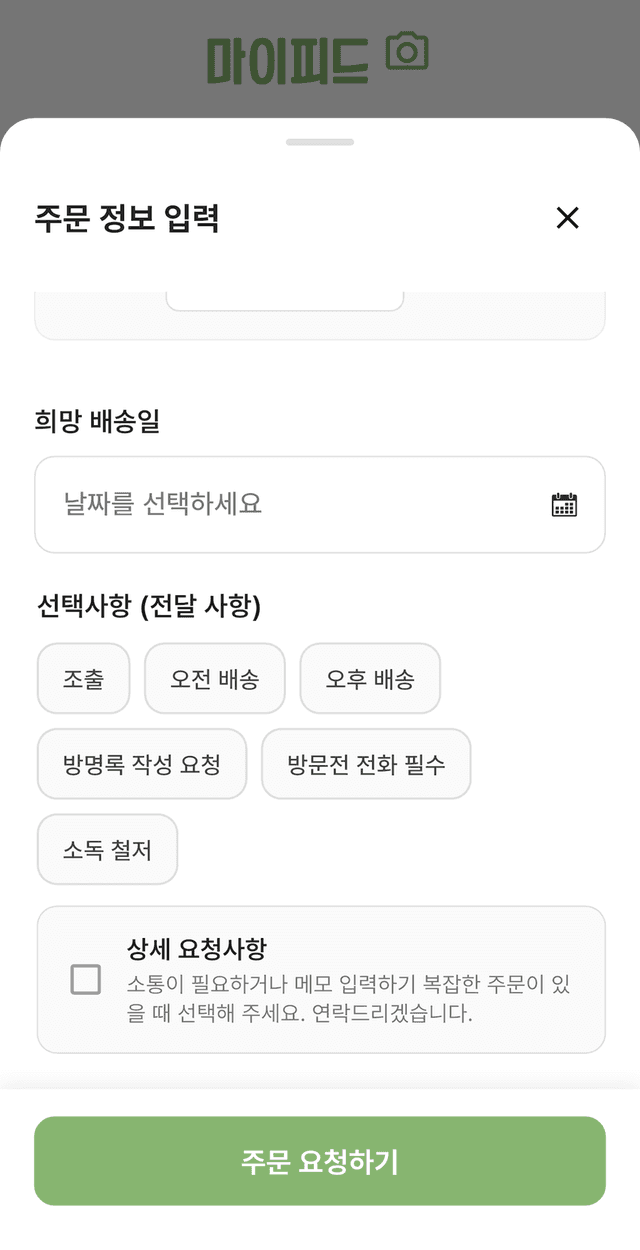Toggle the 방명록 작성 요청 option
Viewport: 640px width, 1250px height.
(141, 764)
